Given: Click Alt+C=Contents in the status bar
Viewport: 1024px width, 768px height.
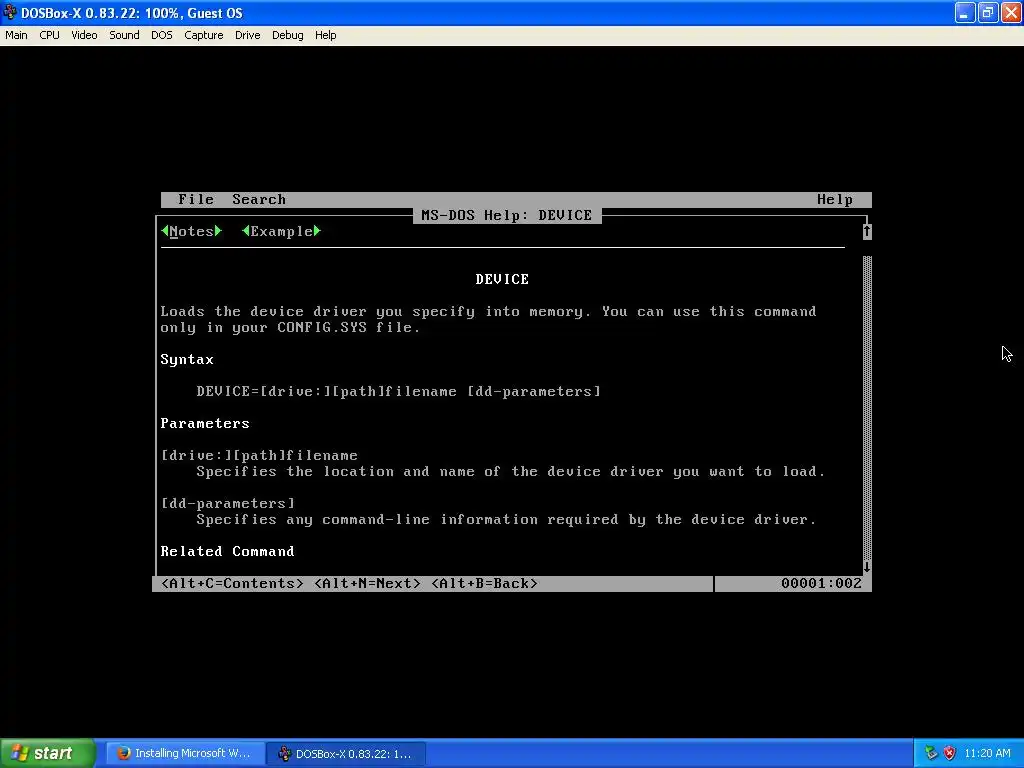Looking at the screenshot, I should point(232,583).
